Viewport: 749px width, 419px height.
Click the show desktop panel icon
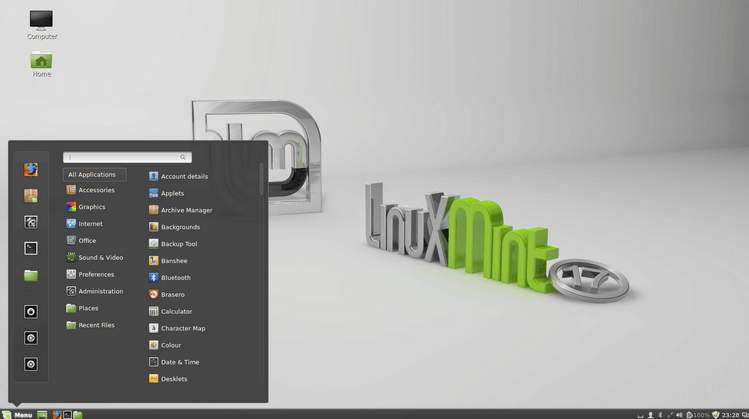click(x=42, y=415)
